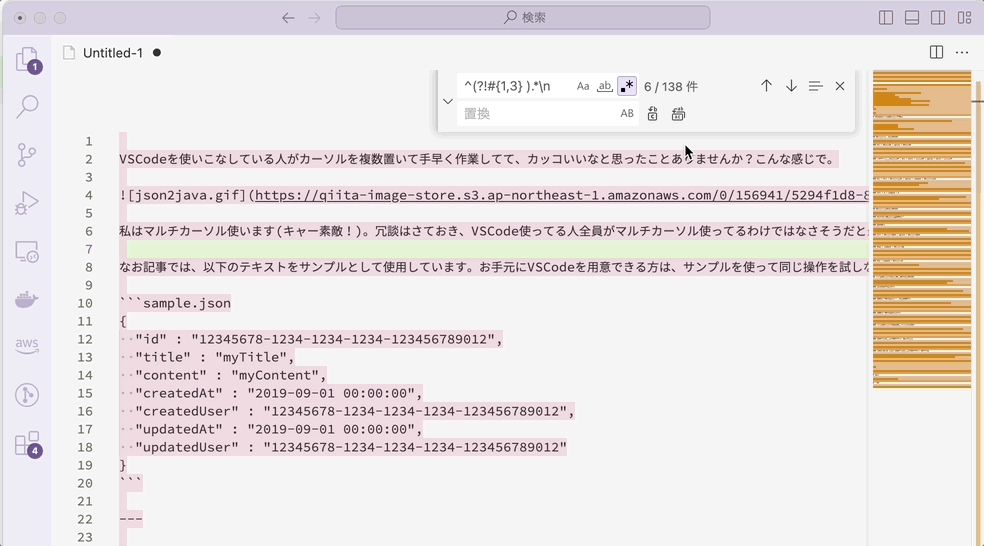Open the Remote Explorer view
This screenshot has height=546, width=984.
click(27, 251)
